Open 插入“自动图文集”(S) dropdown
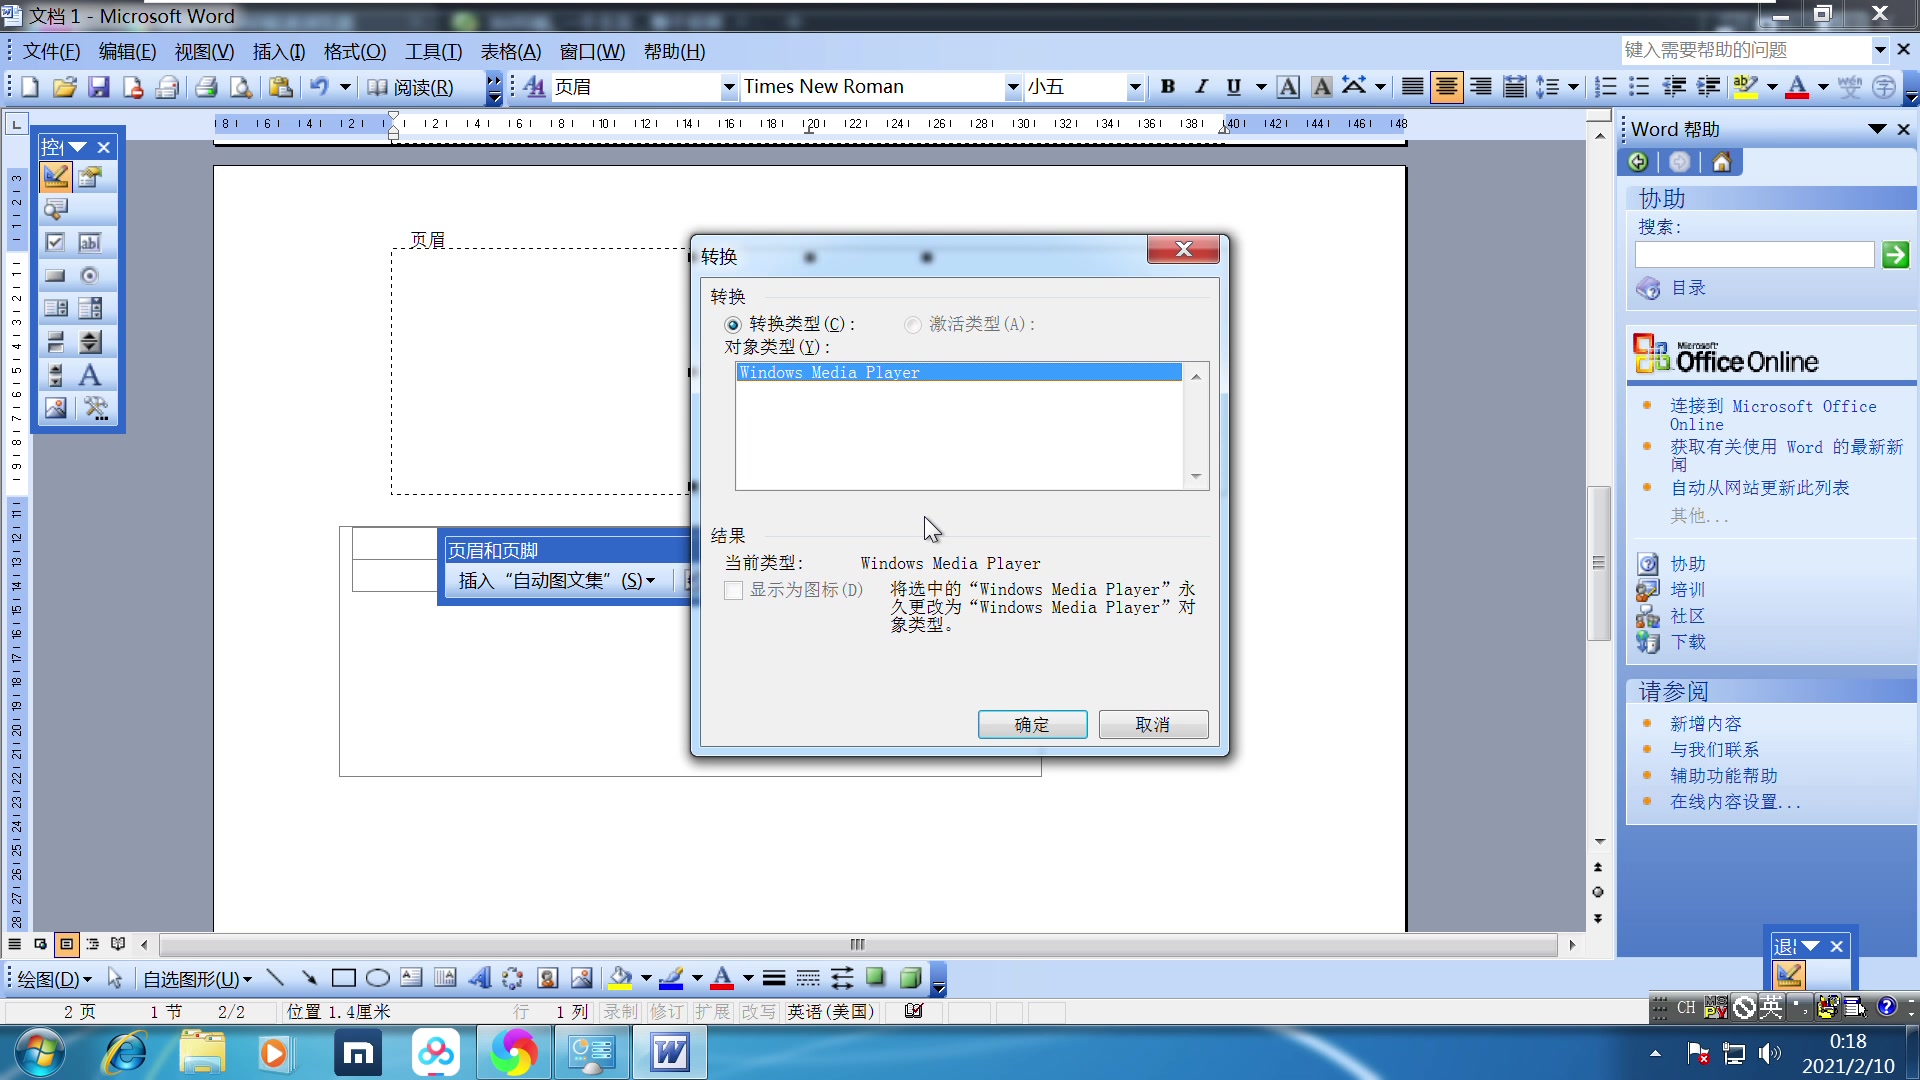The height and width of the screenshot is (1080, 1920). (557, 580)
